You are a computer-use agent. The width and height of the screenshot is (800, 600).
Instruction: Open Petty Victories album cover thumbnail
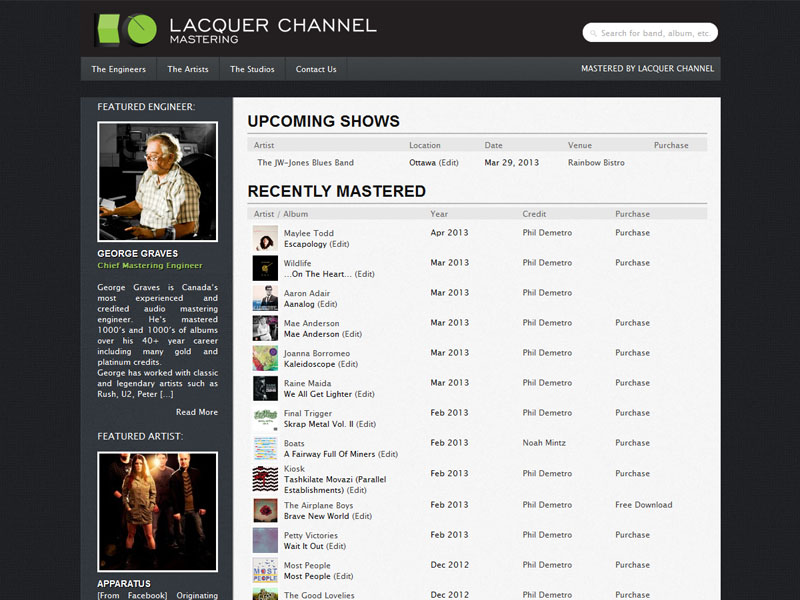[x=265, y=540]
